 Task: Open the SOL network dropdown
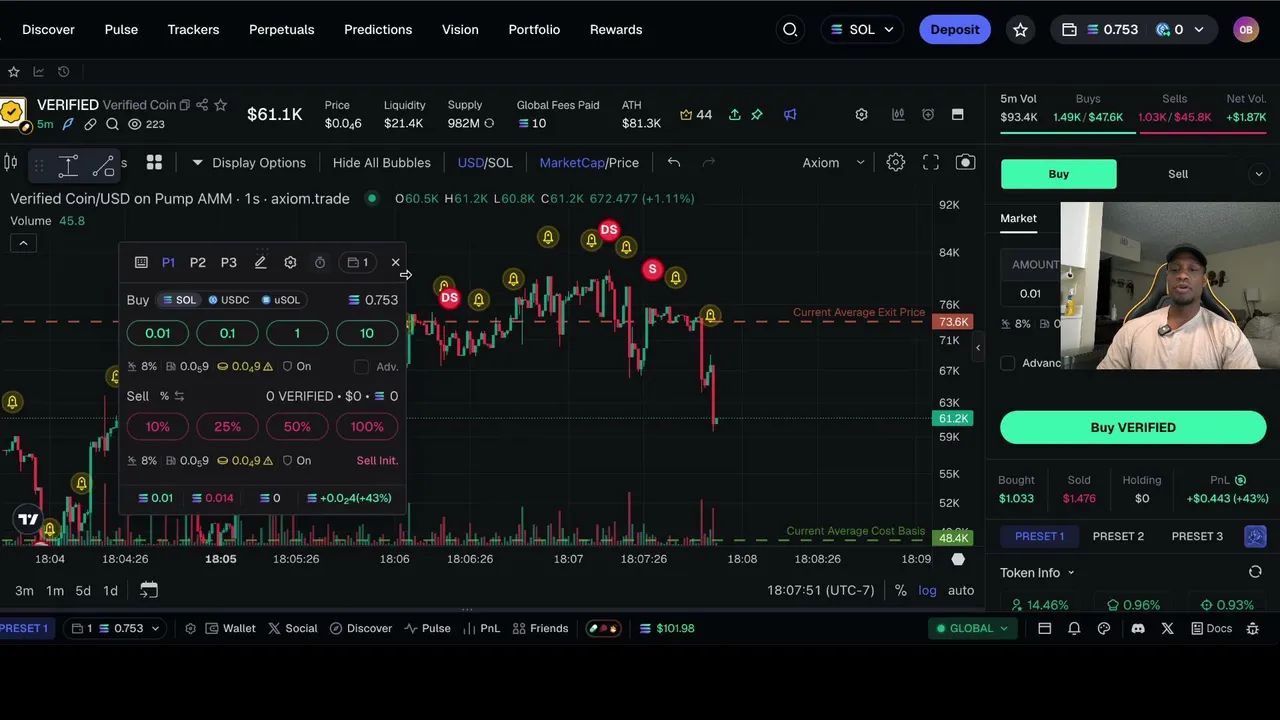click(862, 30)
